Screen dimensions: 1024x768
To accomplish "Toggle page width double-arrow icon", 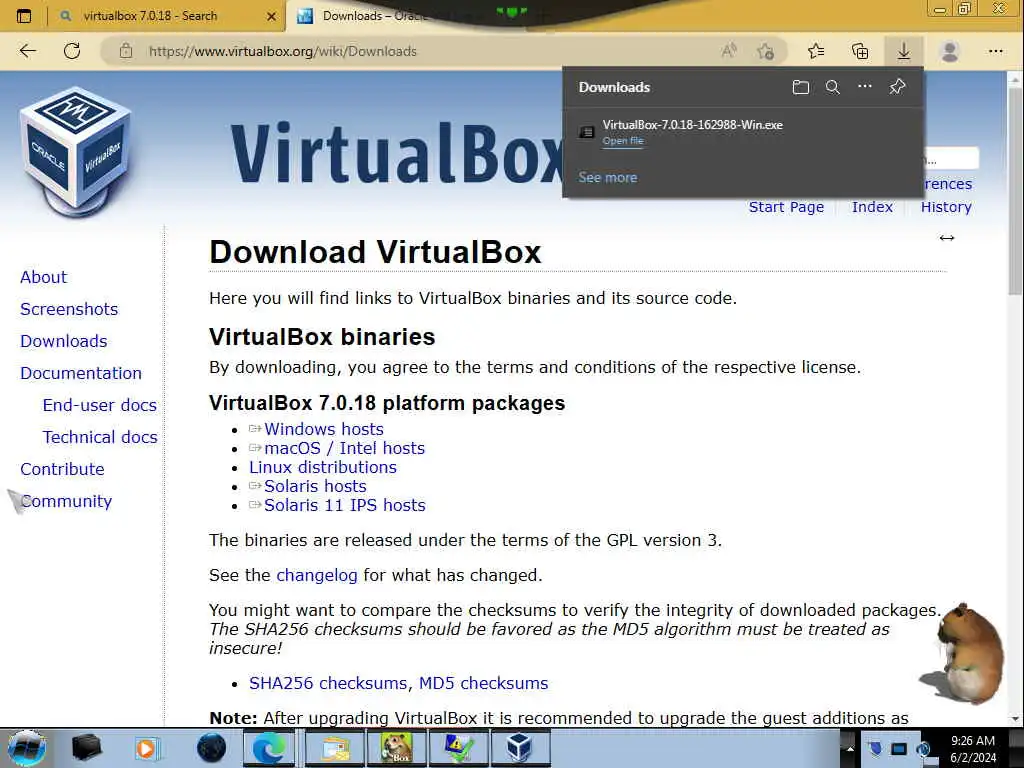I will [947, 238].
